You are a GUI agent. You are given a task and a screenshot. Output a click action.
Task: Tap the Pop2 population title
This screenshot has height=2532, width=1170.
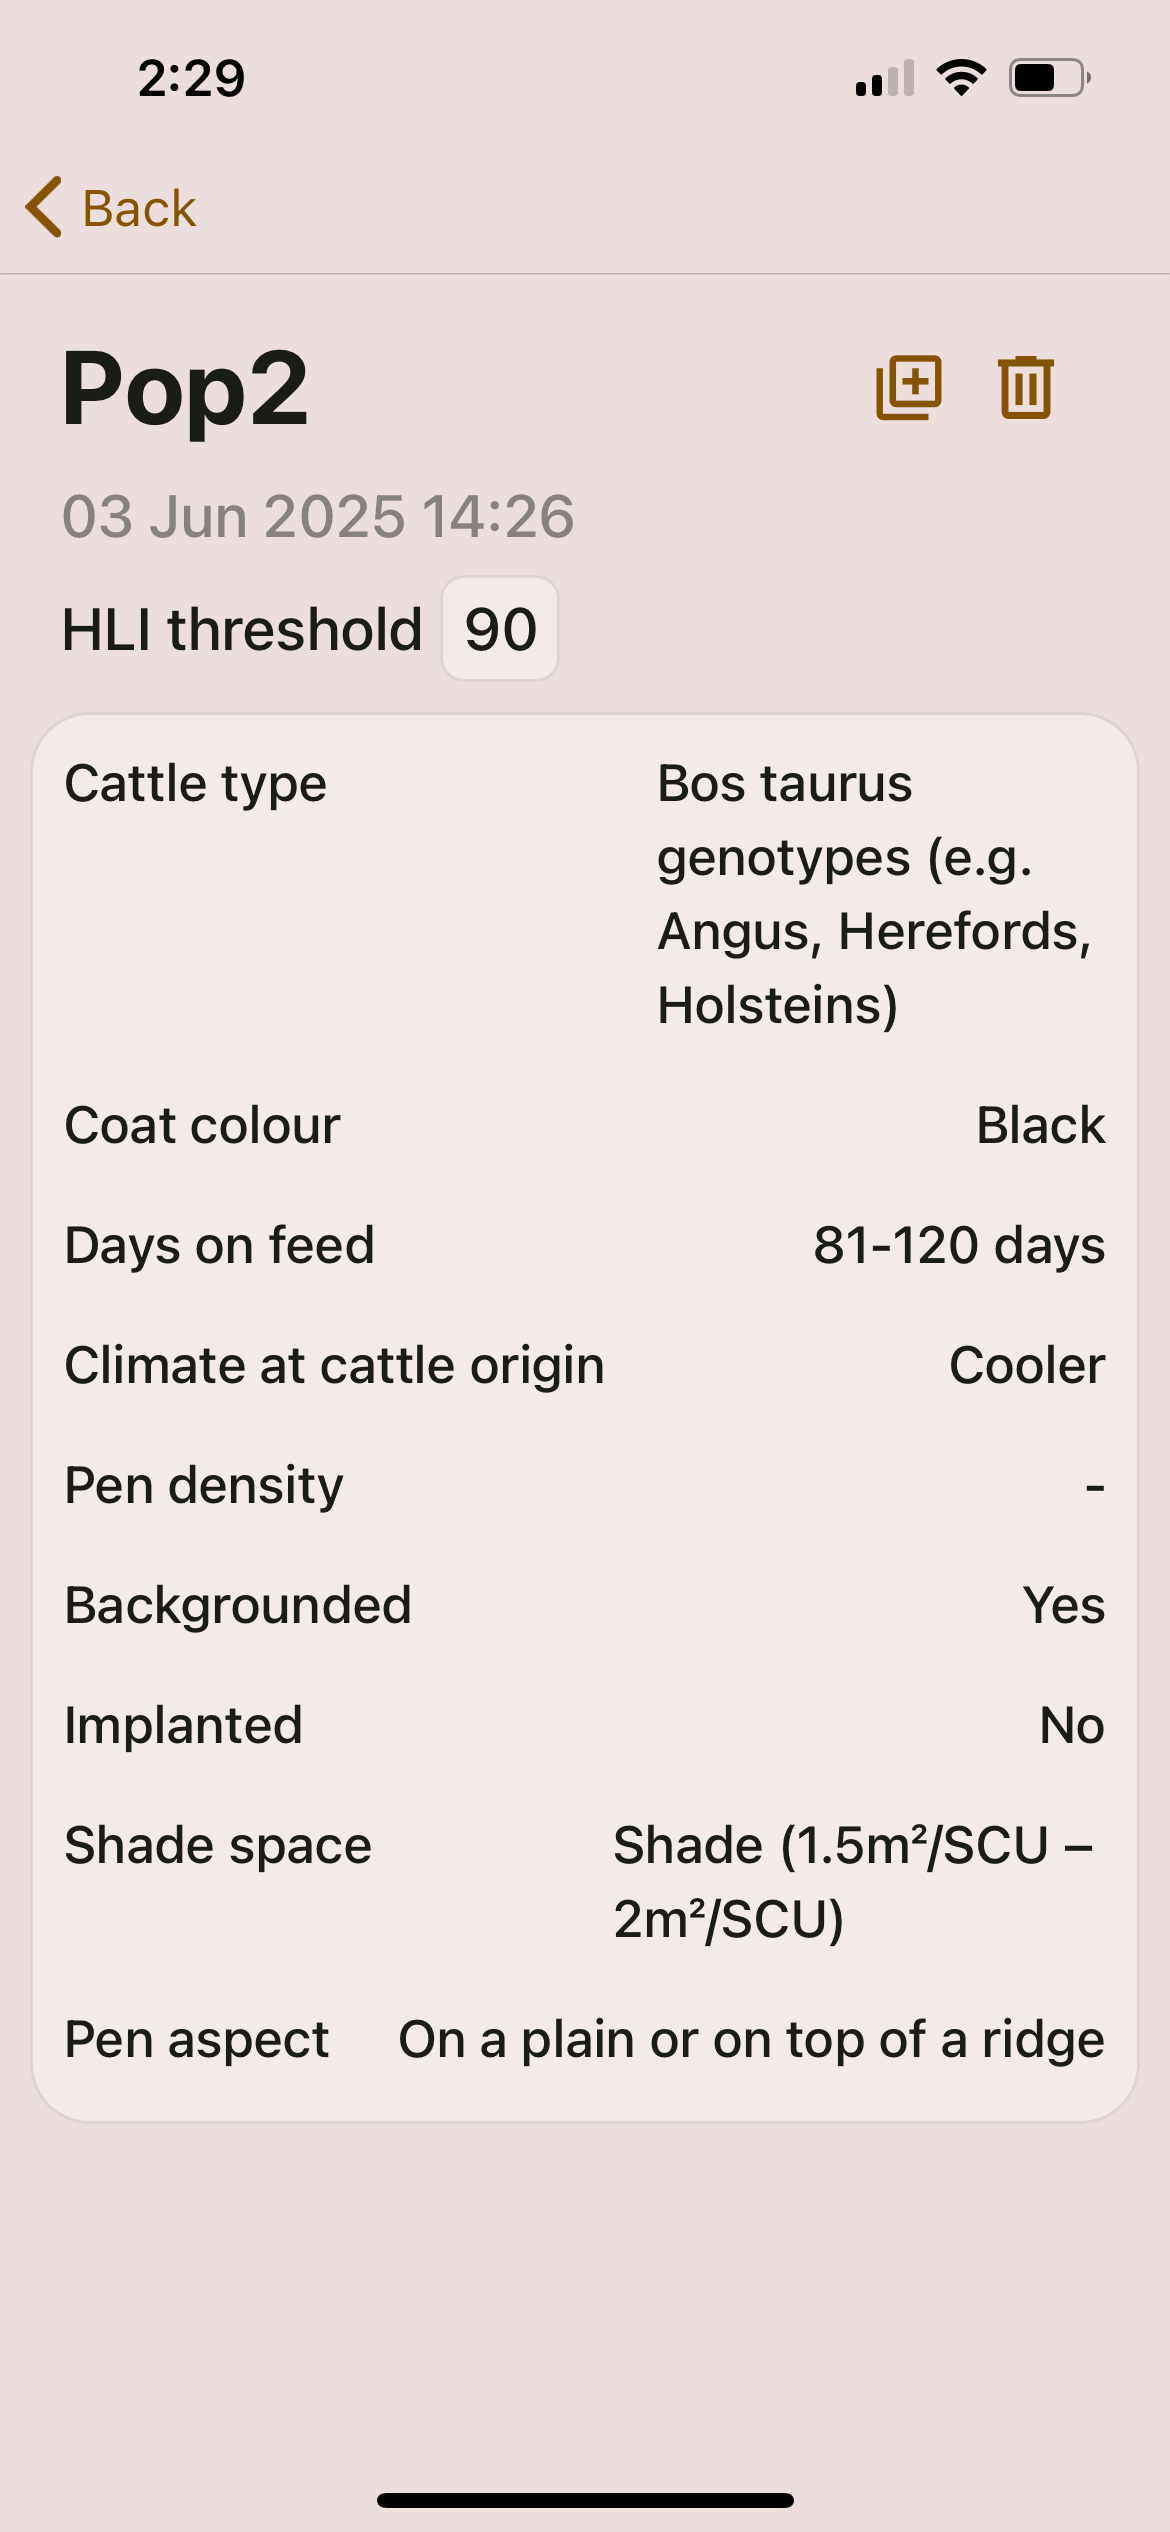[186, 388]
